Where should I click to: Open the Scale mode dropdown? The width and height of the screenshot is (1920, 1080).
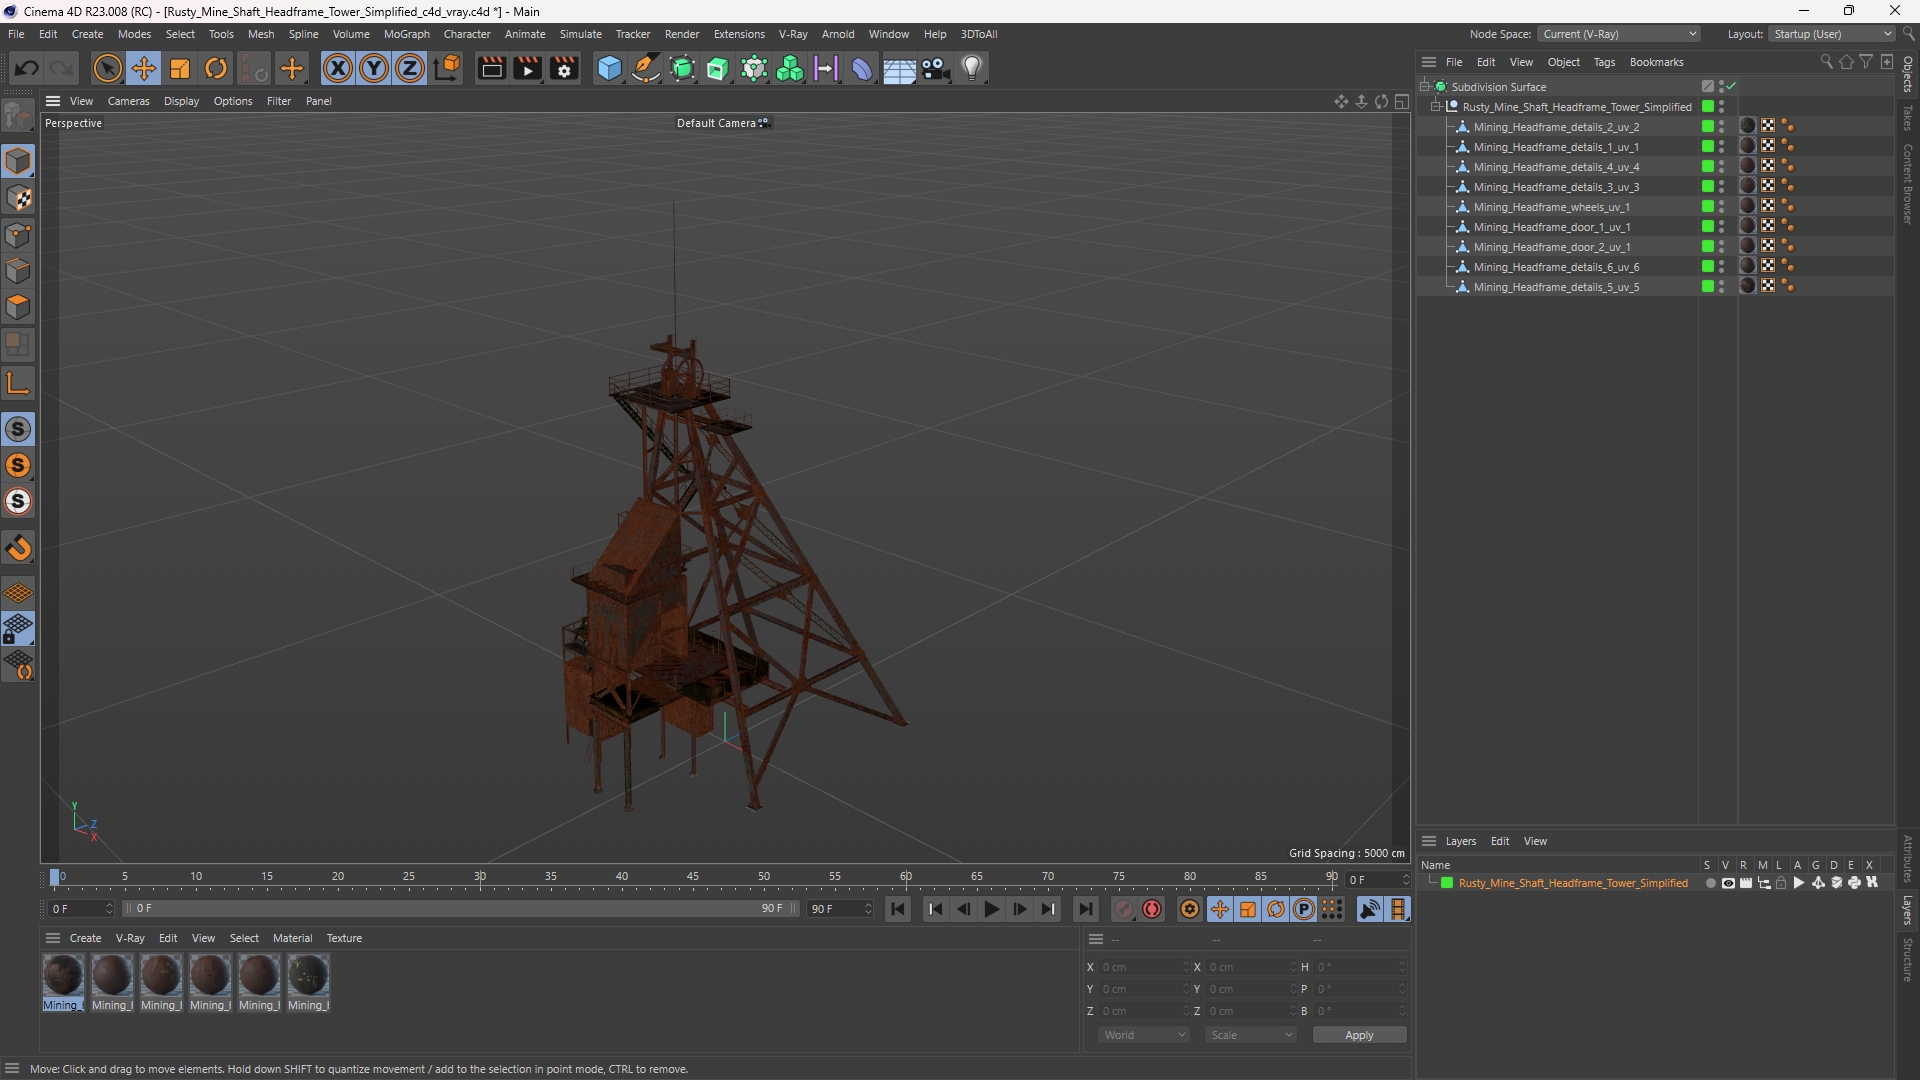click(x=1250, y=1035)
